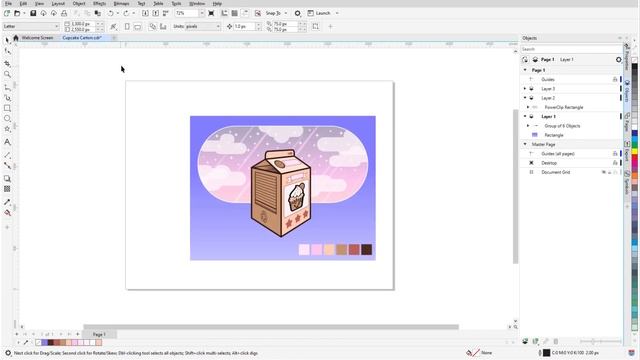Toggle visibility of Layer 3
640x360 pixels.
(531, 89)
